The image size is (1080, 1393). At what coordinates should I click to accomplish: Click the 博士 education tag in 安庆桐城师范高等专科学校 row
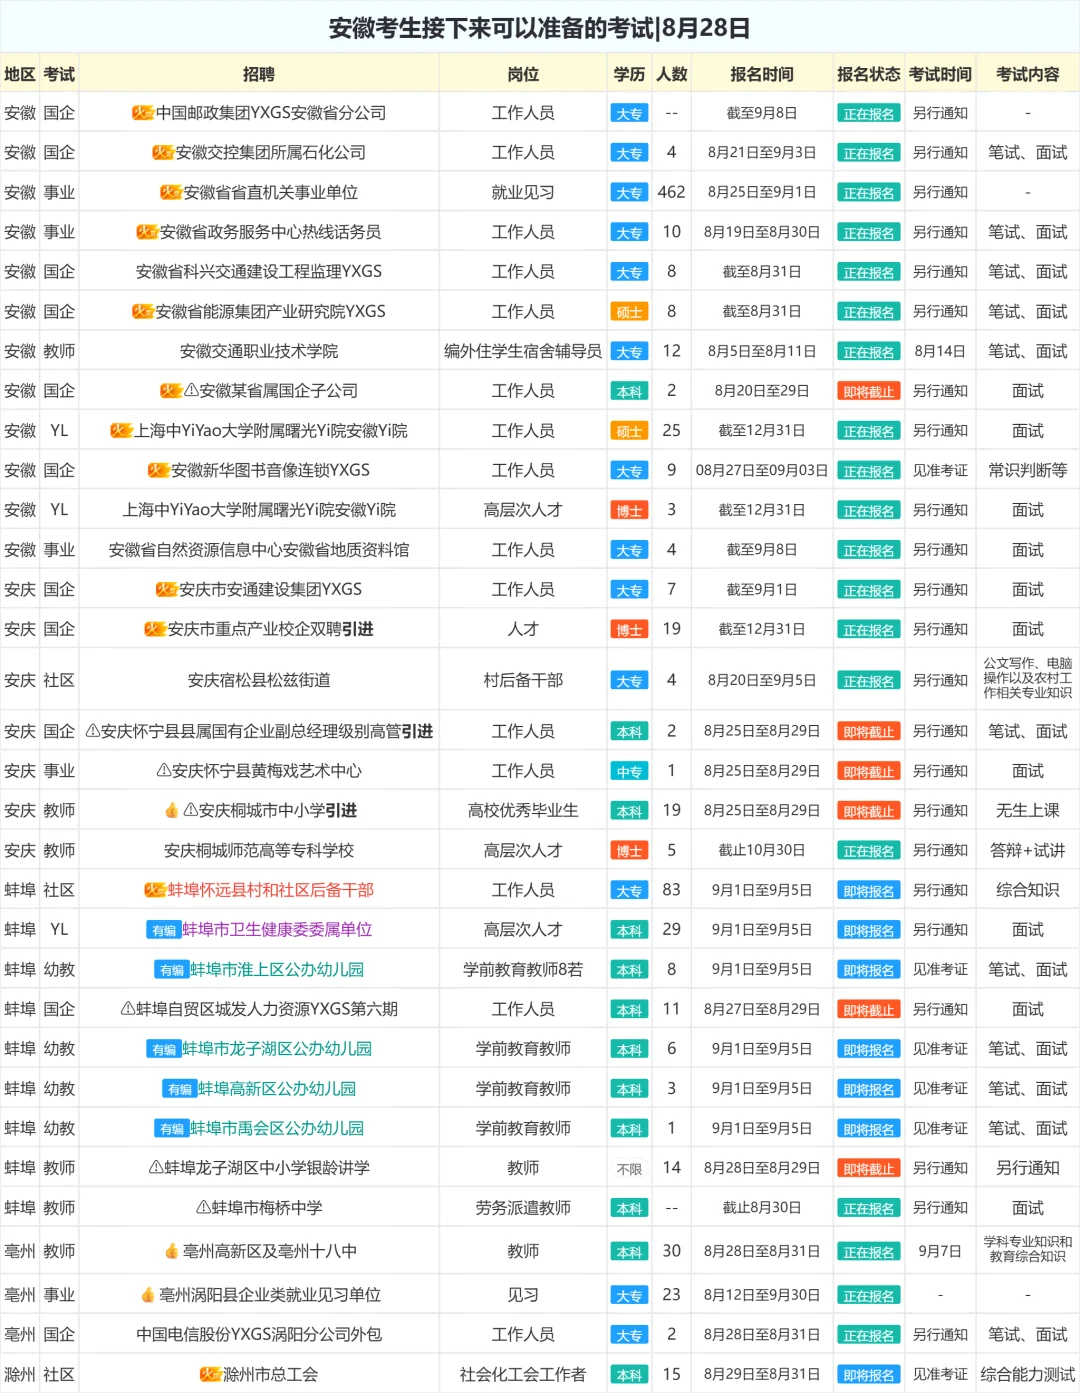(x=629, y=851)
